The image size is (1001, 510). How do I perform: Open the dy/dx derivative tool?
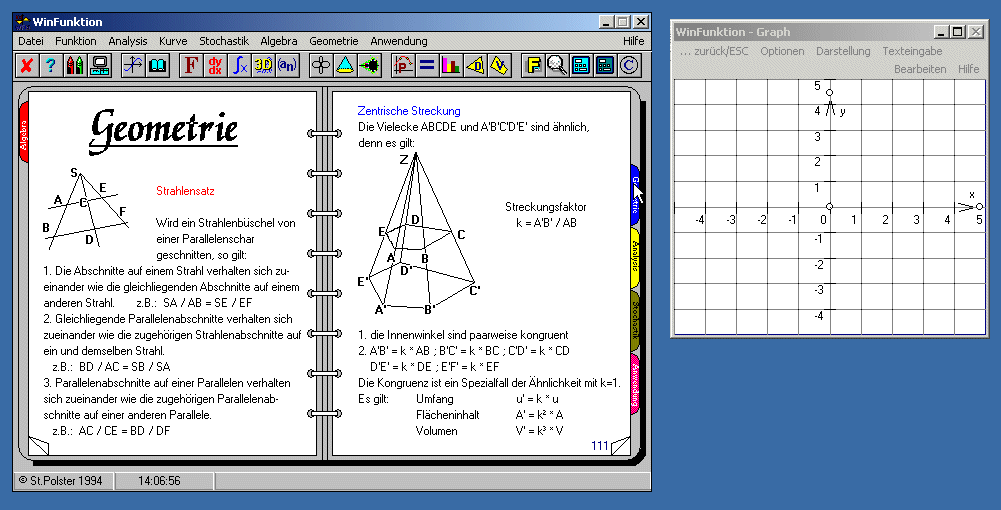tap(214, 65)
